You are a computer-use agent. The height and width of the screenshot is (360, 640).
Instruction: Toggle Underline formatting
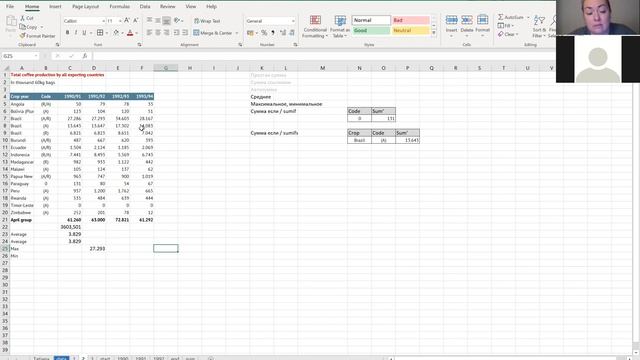[84, 33]
